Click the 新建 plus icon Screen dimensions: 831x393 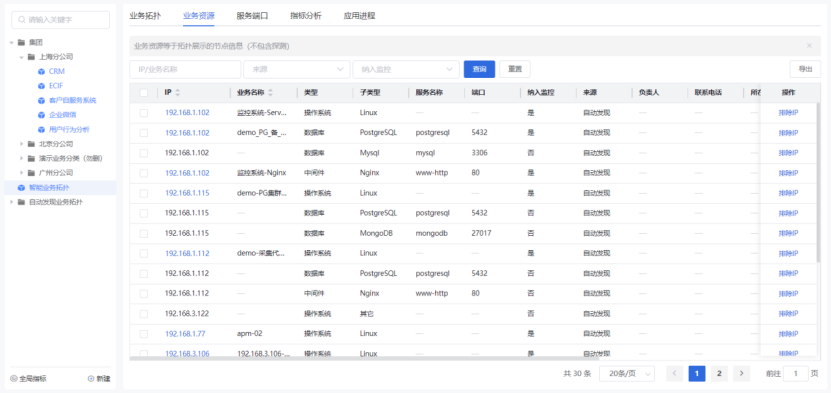91,379
